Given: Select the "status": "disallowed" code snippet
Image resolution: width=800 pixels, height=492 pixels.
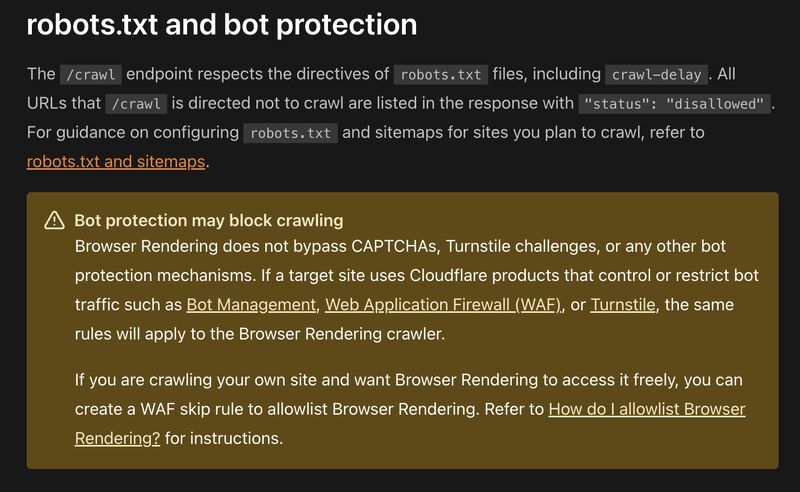Looking at the screenshot, I should point(674,104).
